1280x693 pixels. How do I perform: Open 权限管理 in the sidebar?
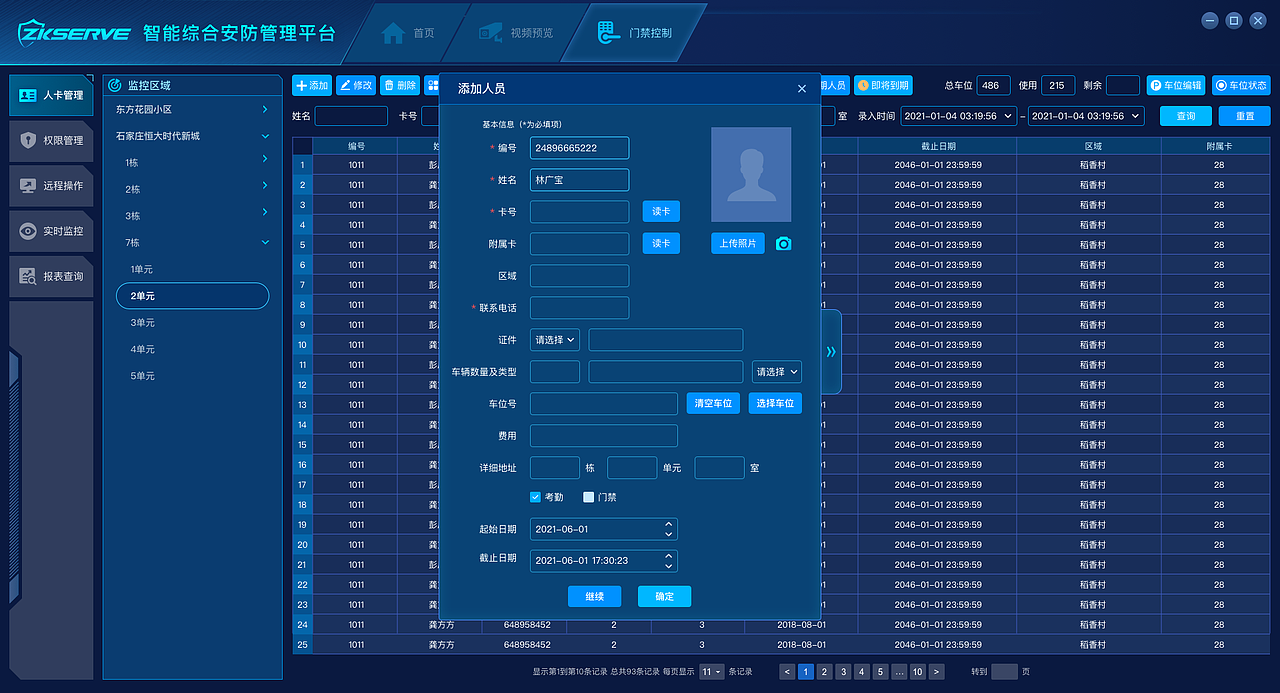(x=52, y=141)
